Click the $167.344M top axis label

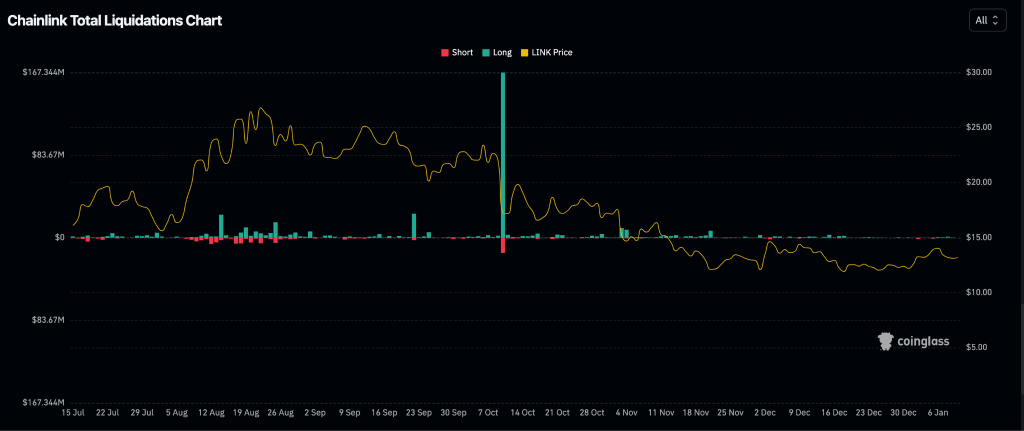[42, 72]
